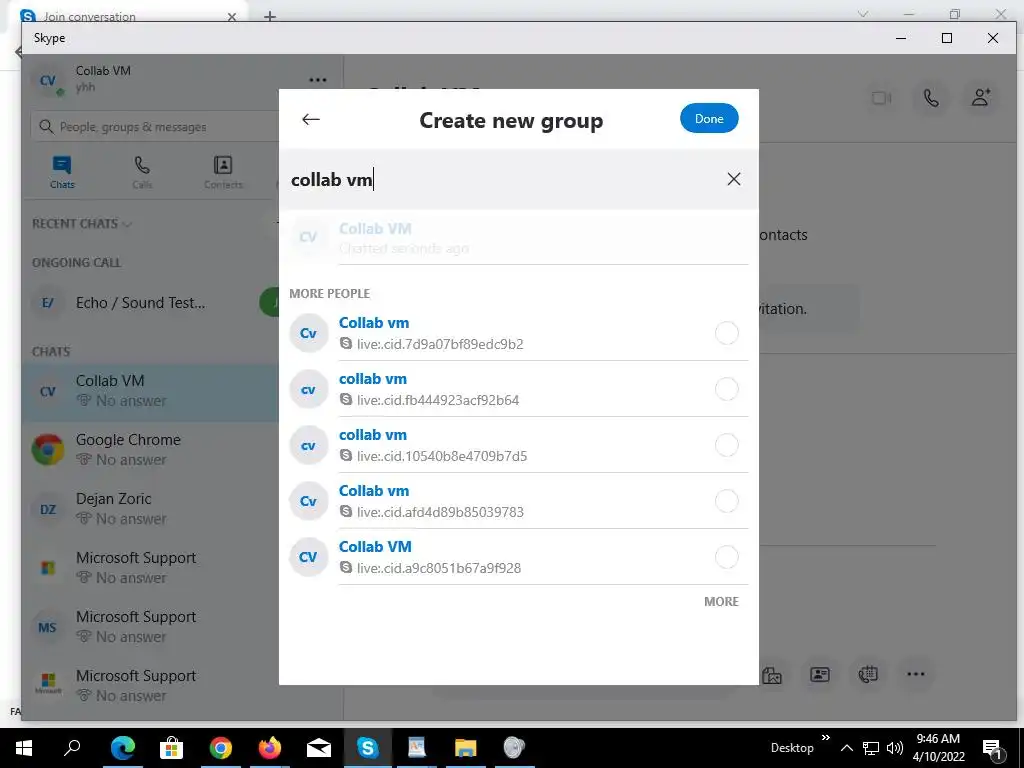The image size is (1024, 768).
Task: Select the radio for live:.cid.a9c8051b67a9f928
Action: coord(726,557)
